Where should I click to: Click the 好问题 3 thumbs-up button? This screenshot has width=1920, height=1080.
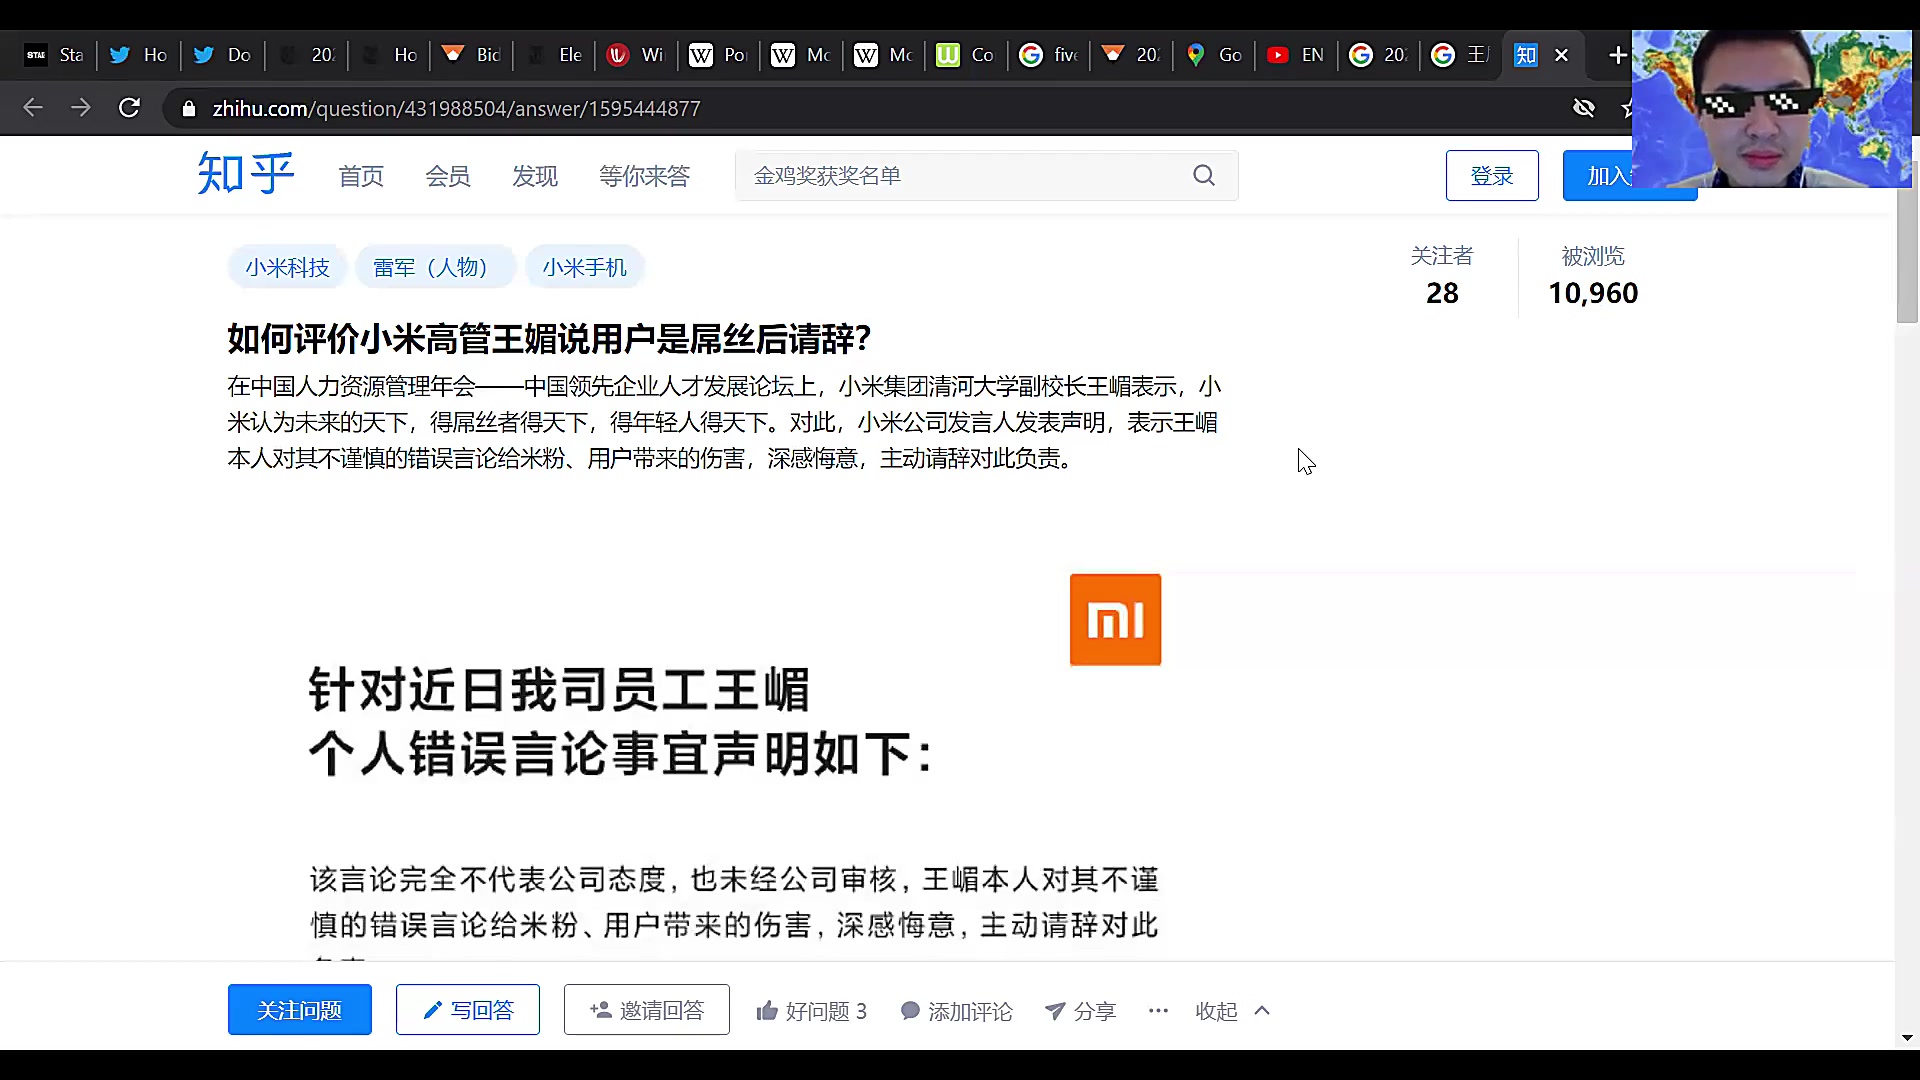coord(811,1011)
